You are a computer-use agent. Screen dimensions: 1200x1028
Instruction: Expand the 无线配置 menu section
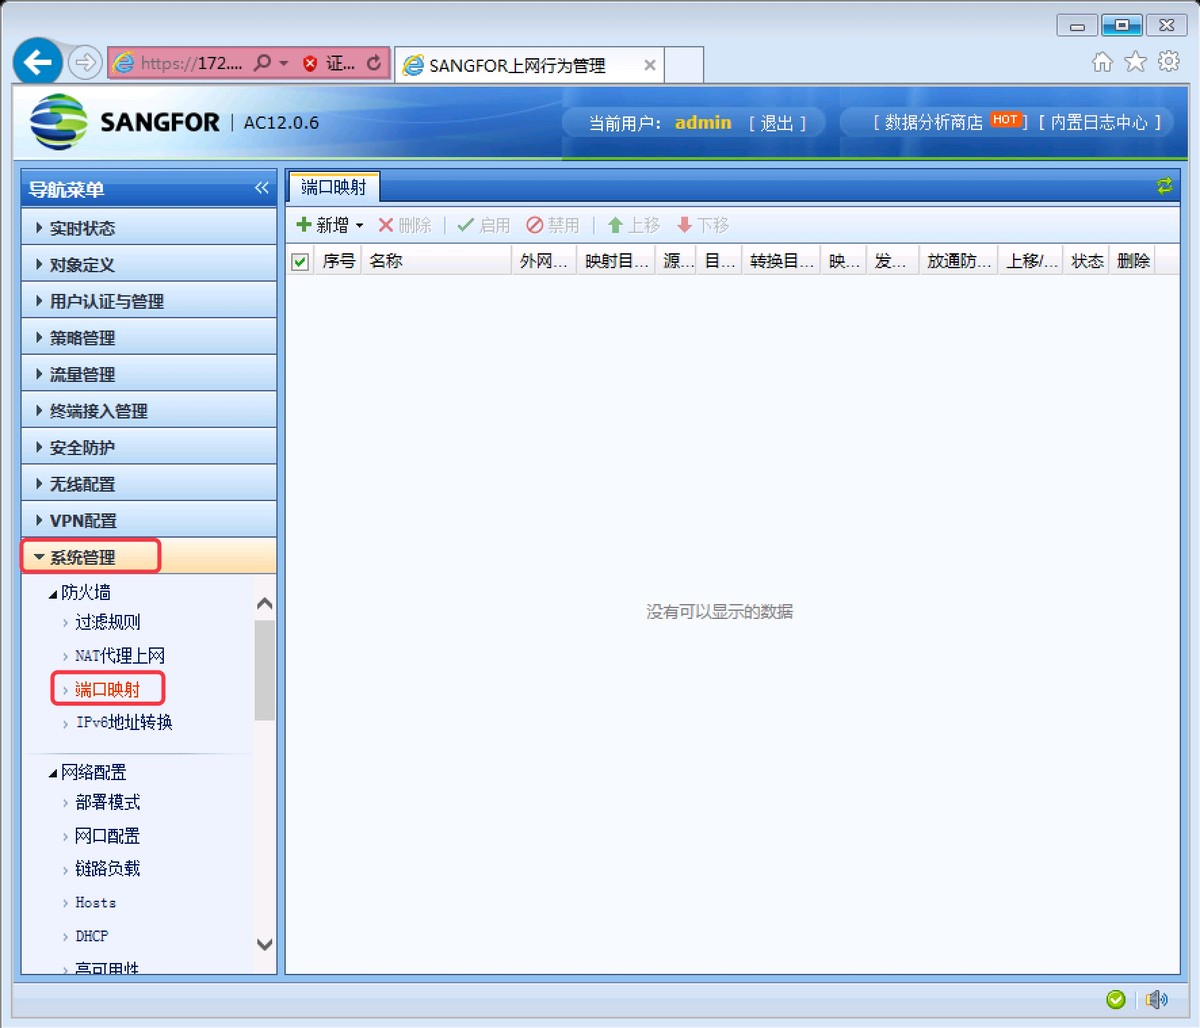tap(149, 484)
